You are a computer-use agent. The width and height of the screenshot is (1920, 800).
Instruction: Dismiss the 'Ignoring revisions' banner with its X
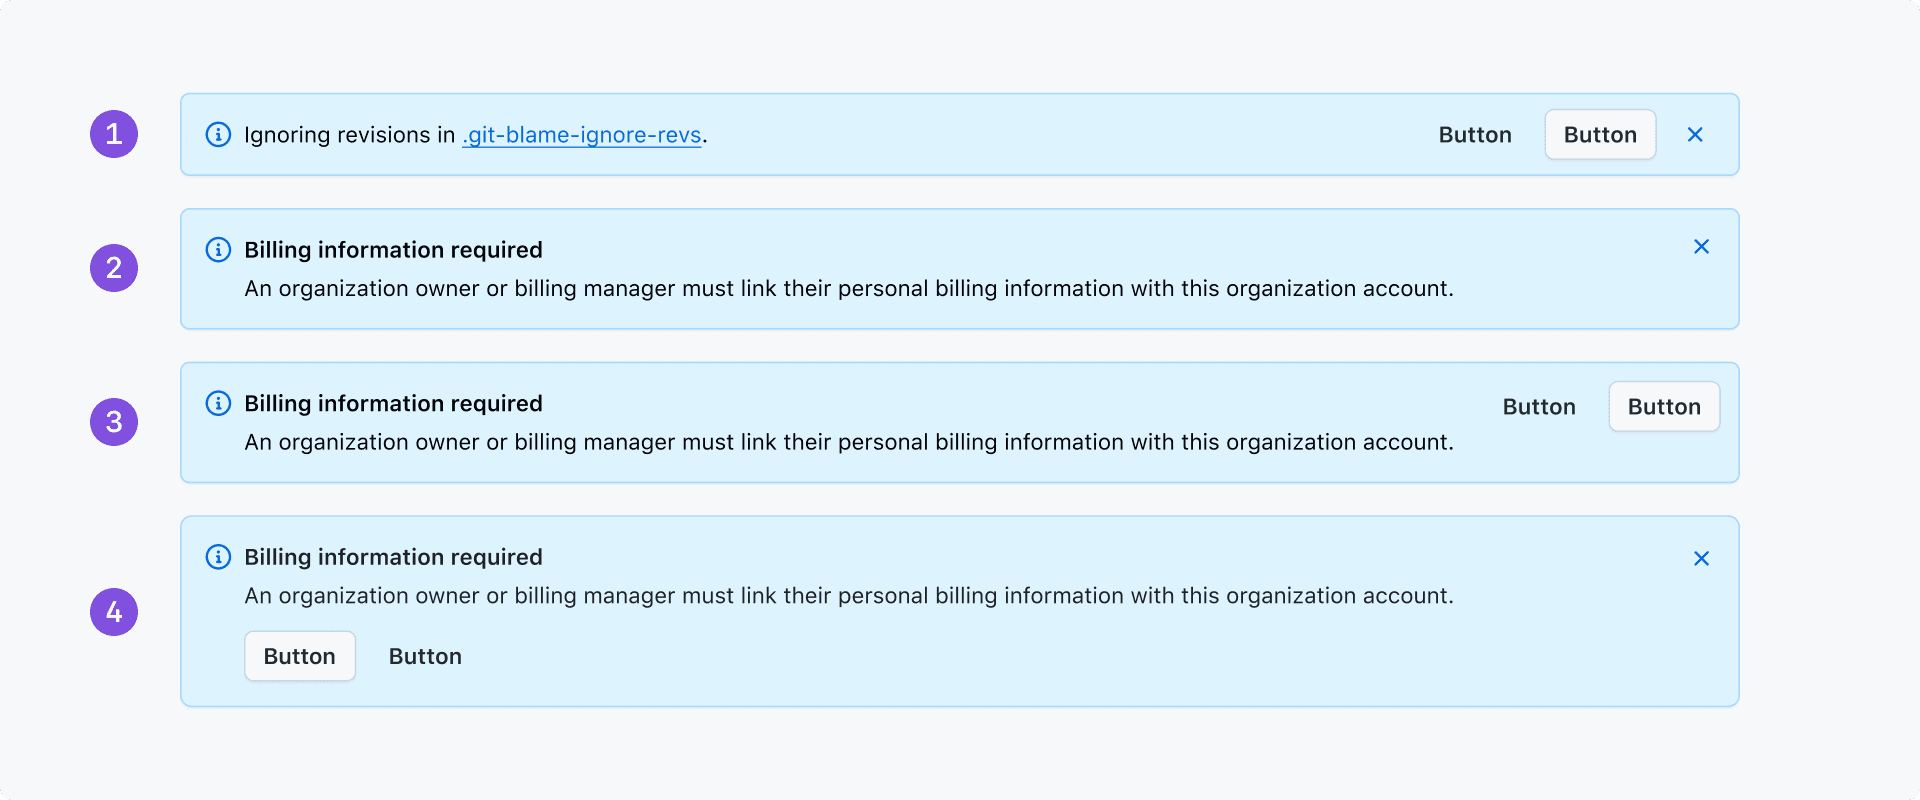pos(1695,135)
